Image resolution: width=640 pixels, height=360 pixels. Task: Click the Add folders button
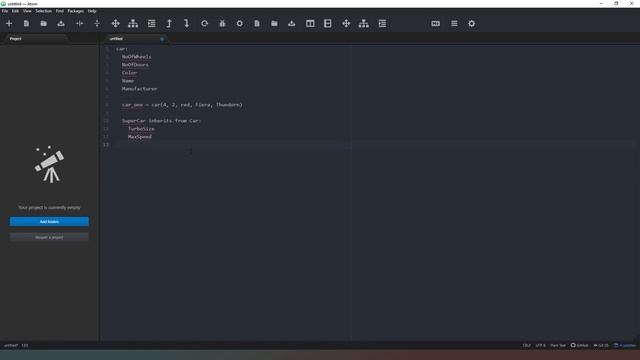[x=49, y=222]
